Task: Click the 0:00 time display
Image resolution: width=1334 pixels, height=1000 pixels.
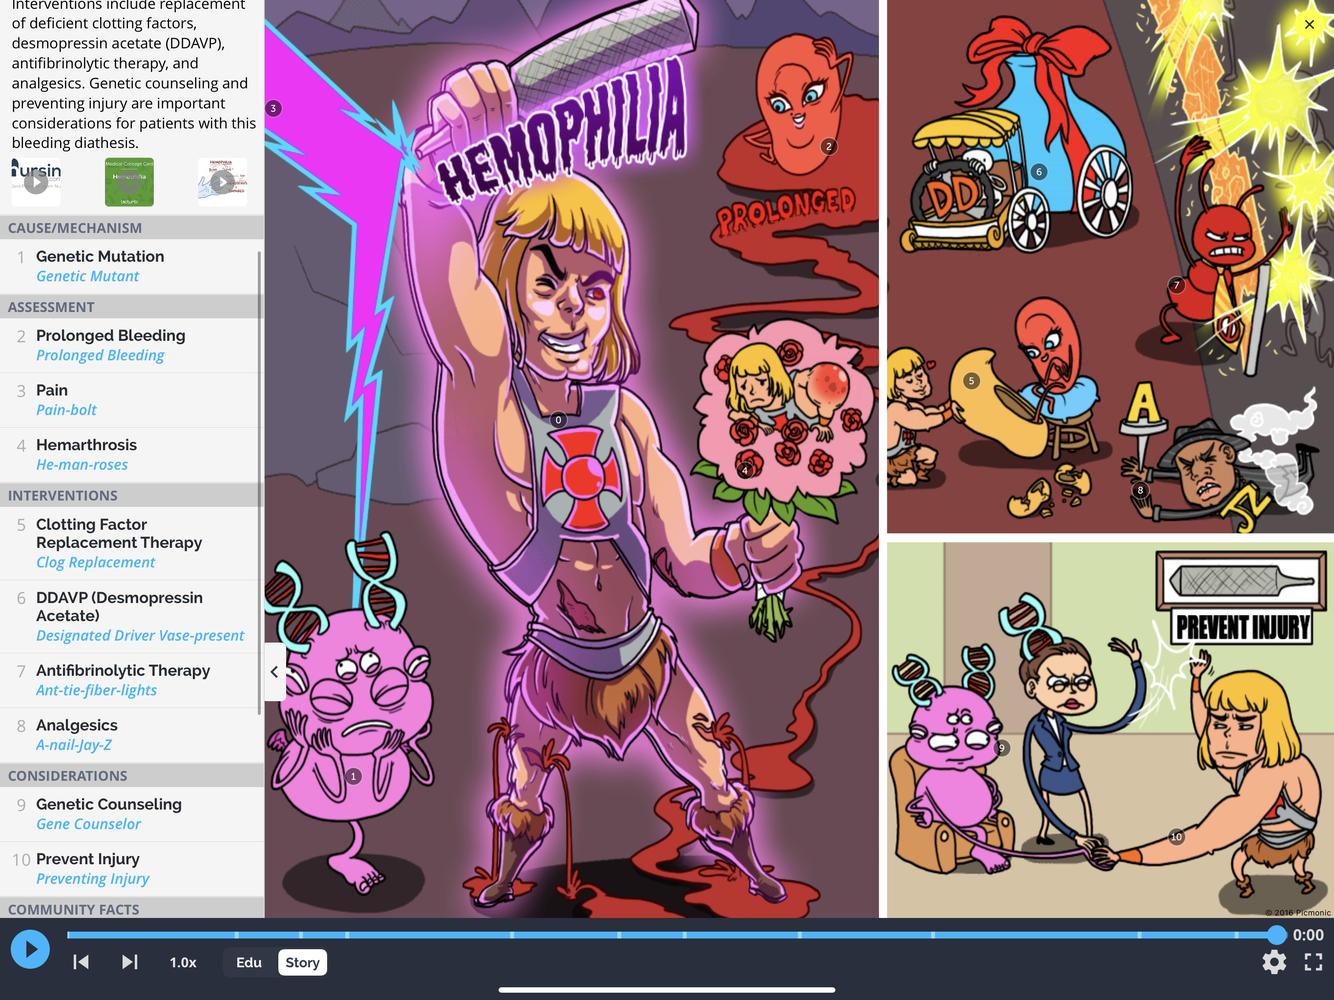Action: [1308, 935]
